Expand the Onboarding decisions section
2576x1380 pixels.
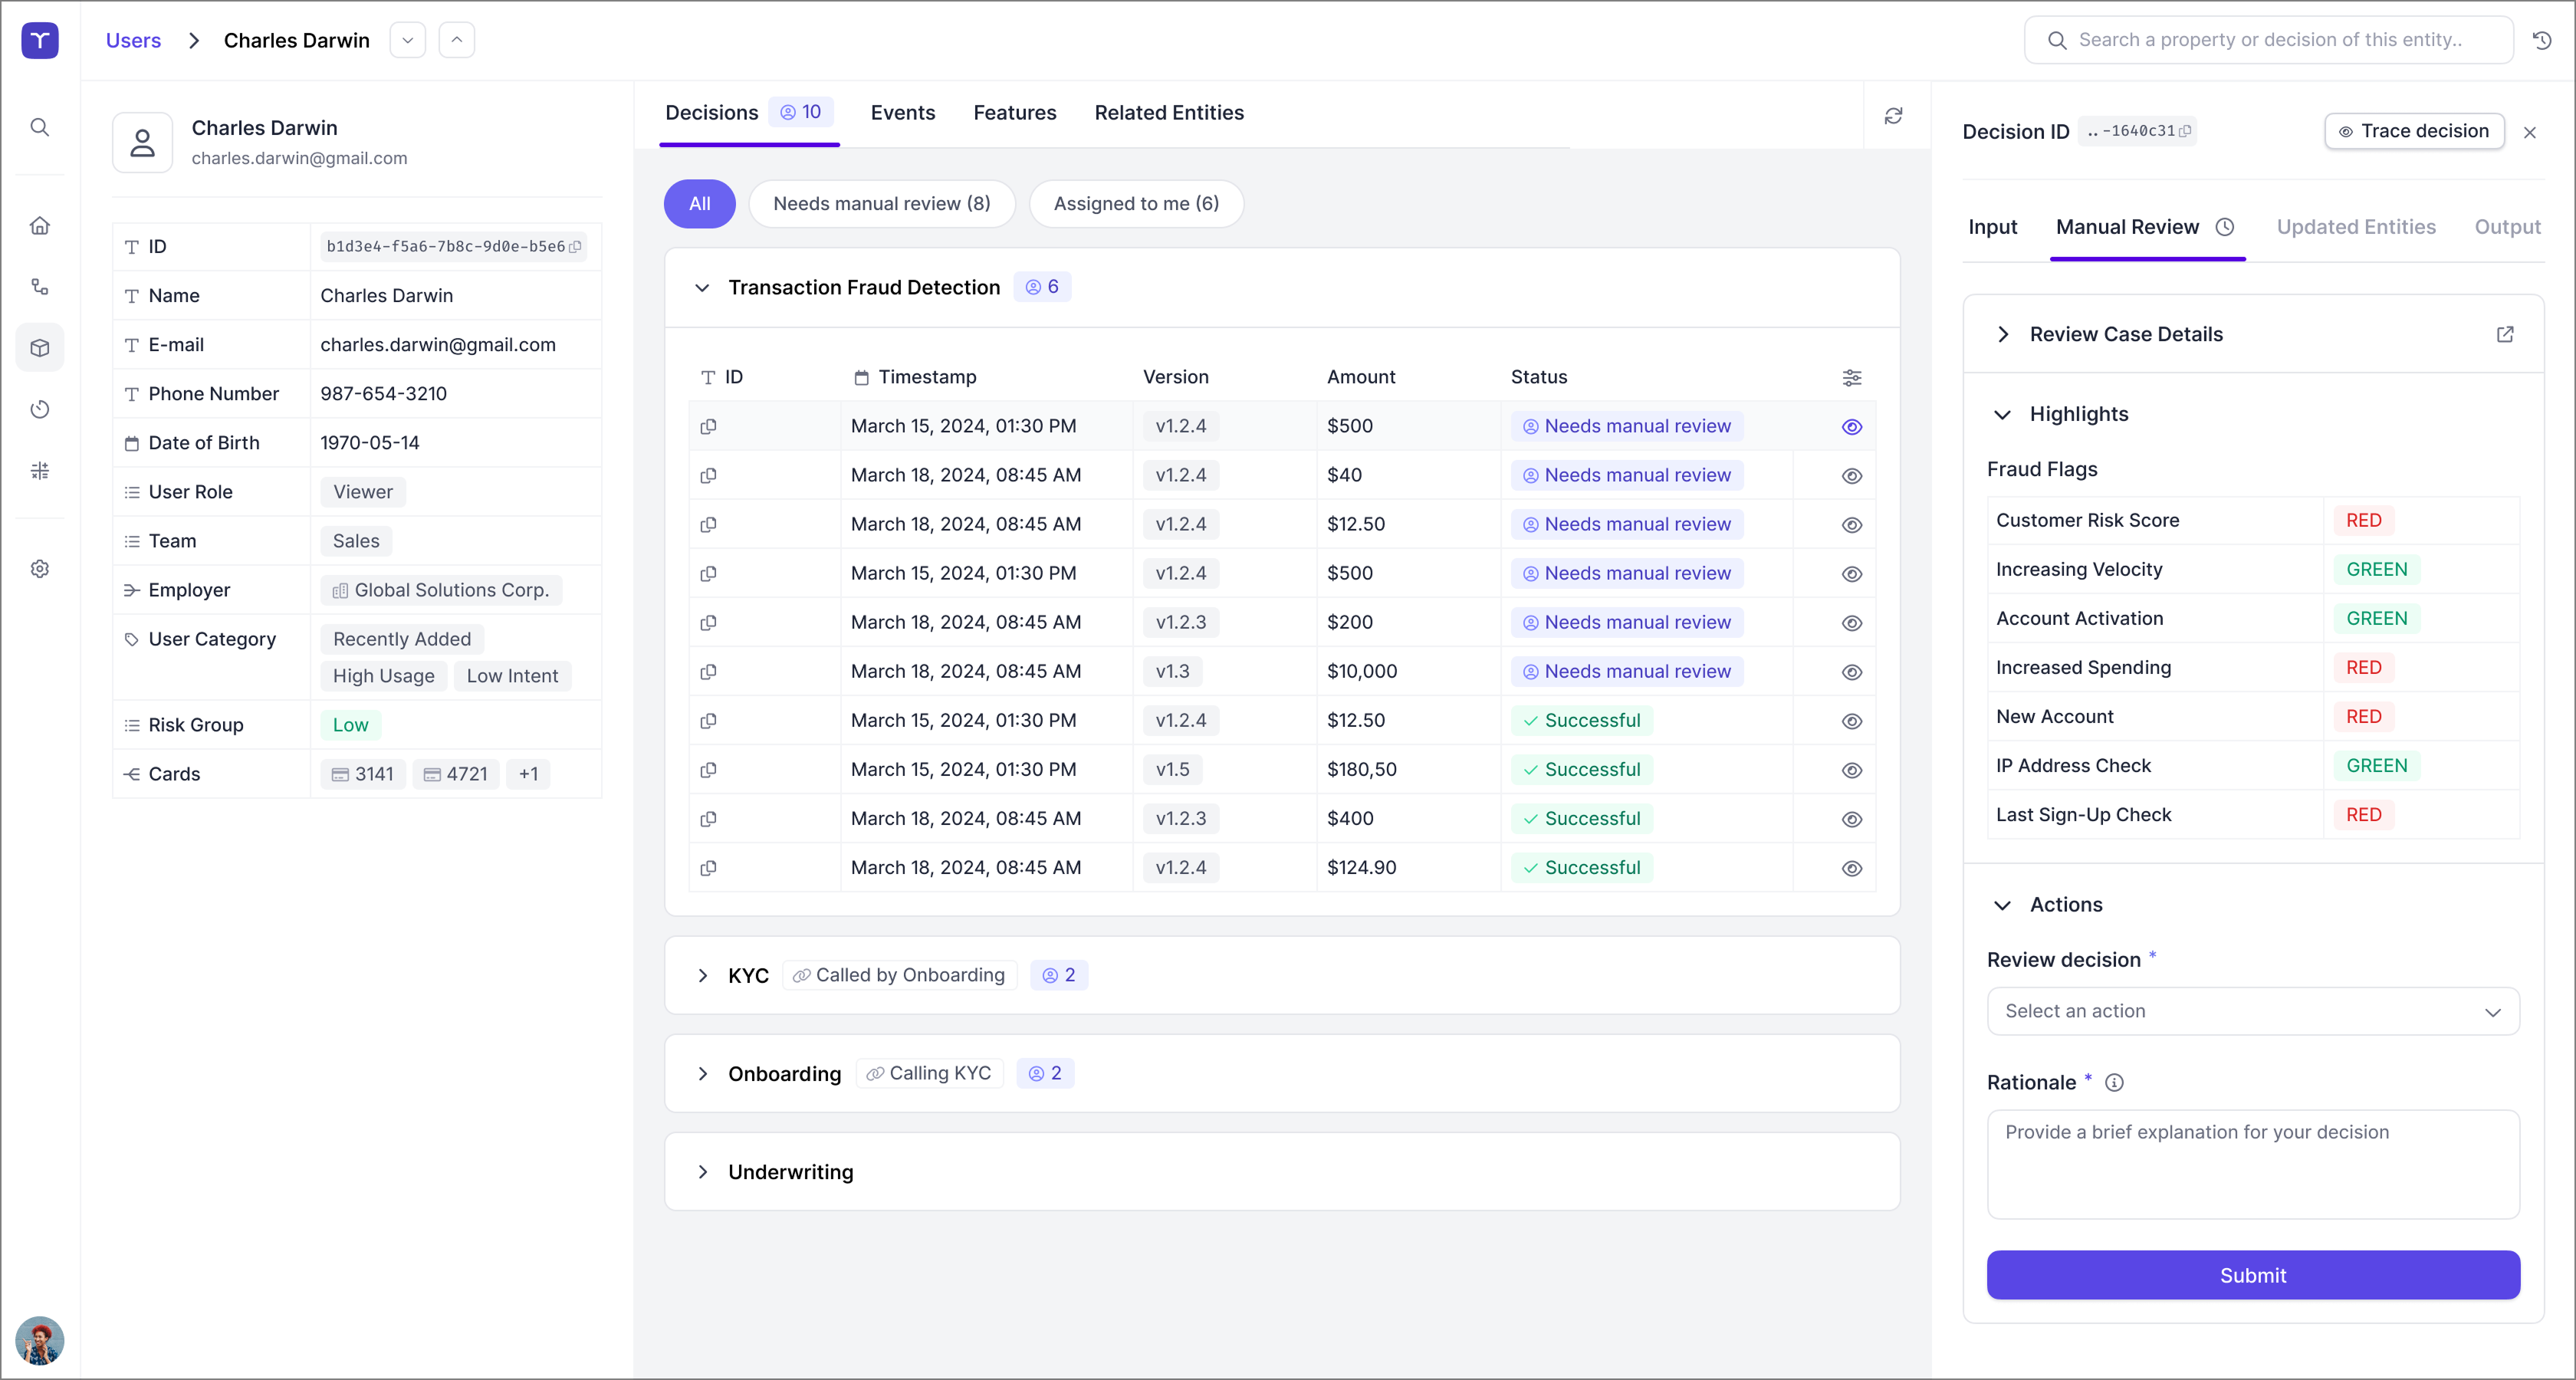(x=702, y=1073)
